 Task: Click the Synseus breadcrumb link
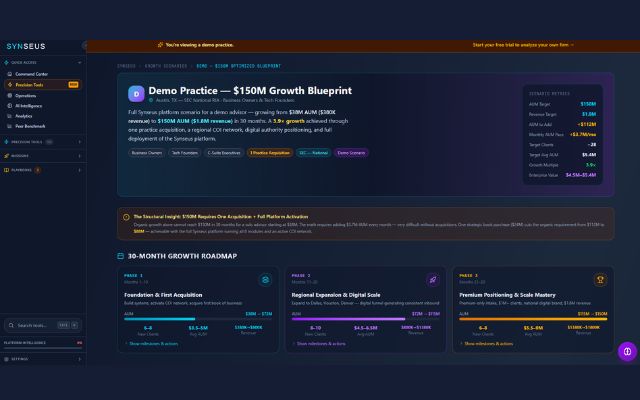(x=126, y=66)
